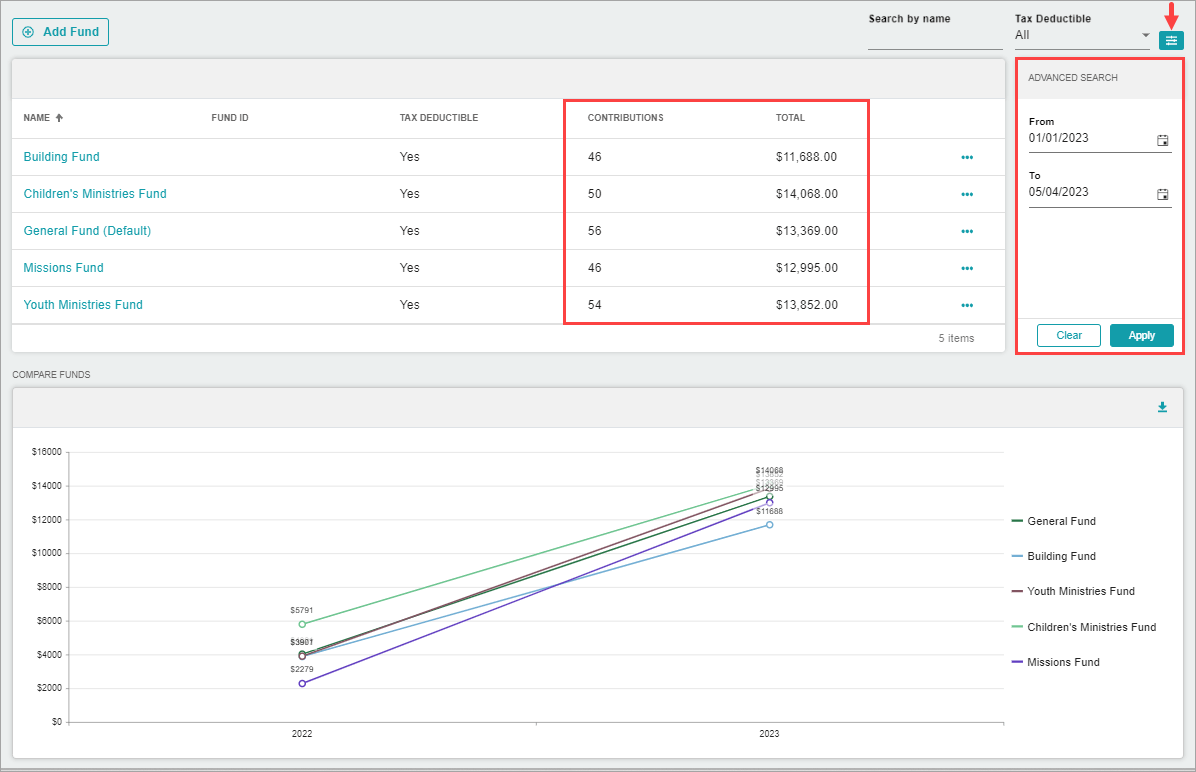1196x772 pixels.
Task: Open the Youth Ministries Fund link
Action: (x=83, y=305)
